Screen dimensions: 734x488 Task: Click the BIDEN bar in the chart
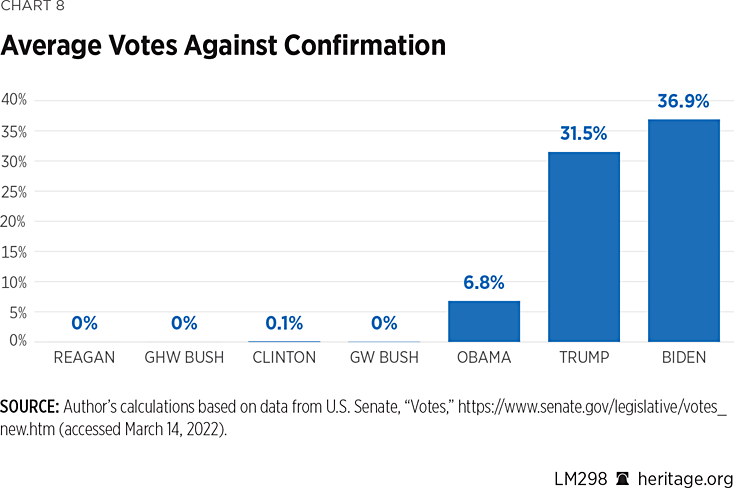(x=683, y=231)
